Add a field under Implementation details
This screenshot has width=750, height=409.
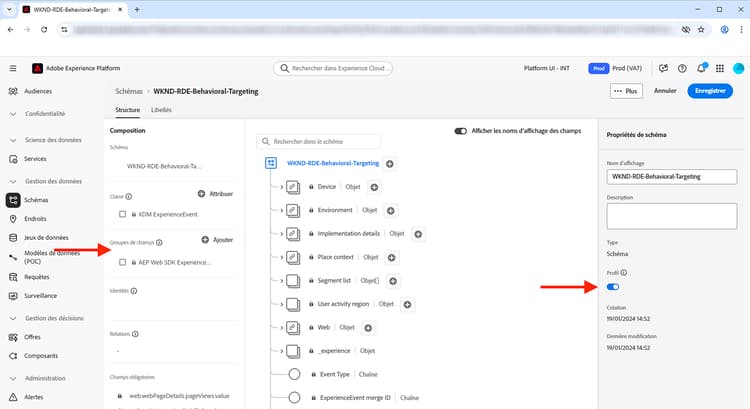click(418, 234)
